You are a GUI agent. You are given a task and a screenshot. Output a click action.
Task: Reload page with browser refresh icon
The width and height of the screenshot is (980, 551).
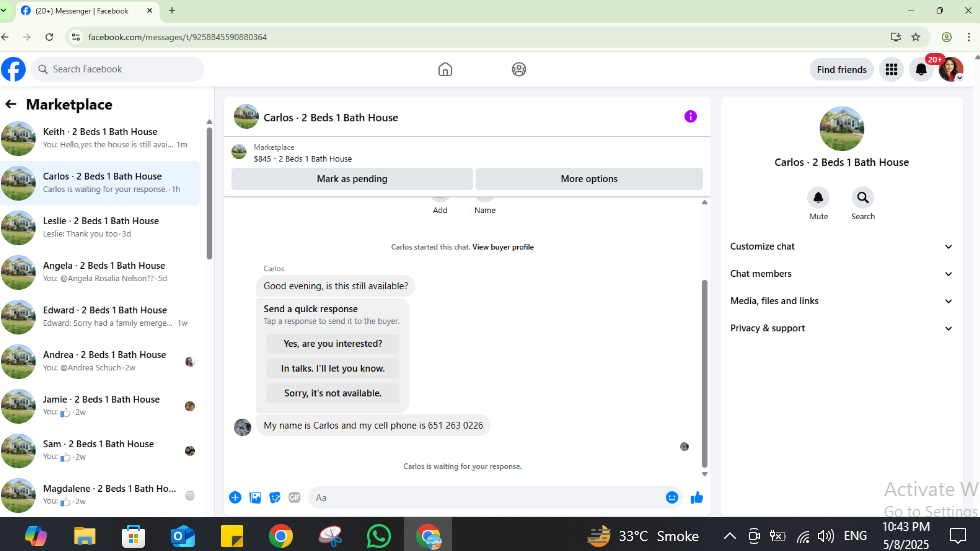pos(49,37)
